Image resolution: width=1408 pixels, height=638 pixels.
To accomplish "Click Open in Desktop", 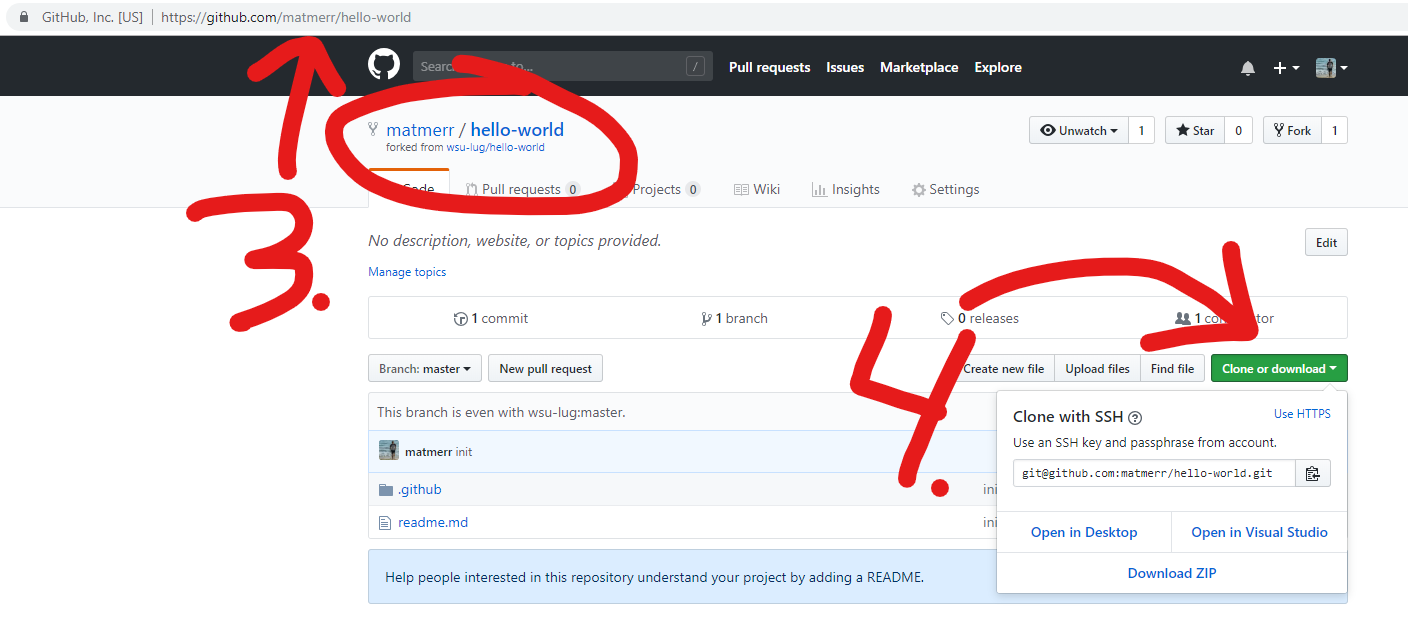I will tap(1084, 532).
